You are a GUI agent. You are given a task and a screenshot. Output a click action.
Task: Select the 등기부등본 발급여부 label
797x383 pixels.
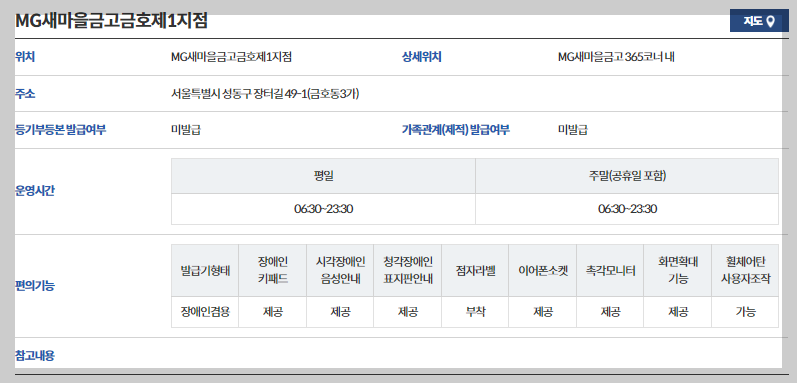click(60, 130)
